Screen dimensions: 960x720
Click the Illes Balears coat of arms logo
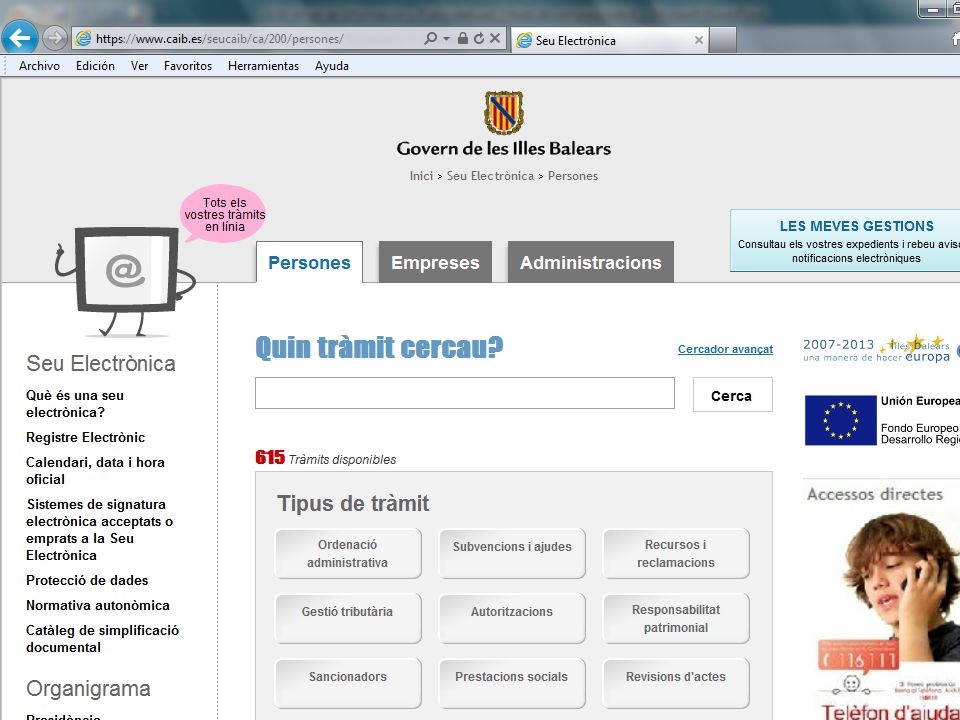pos(503,113)
